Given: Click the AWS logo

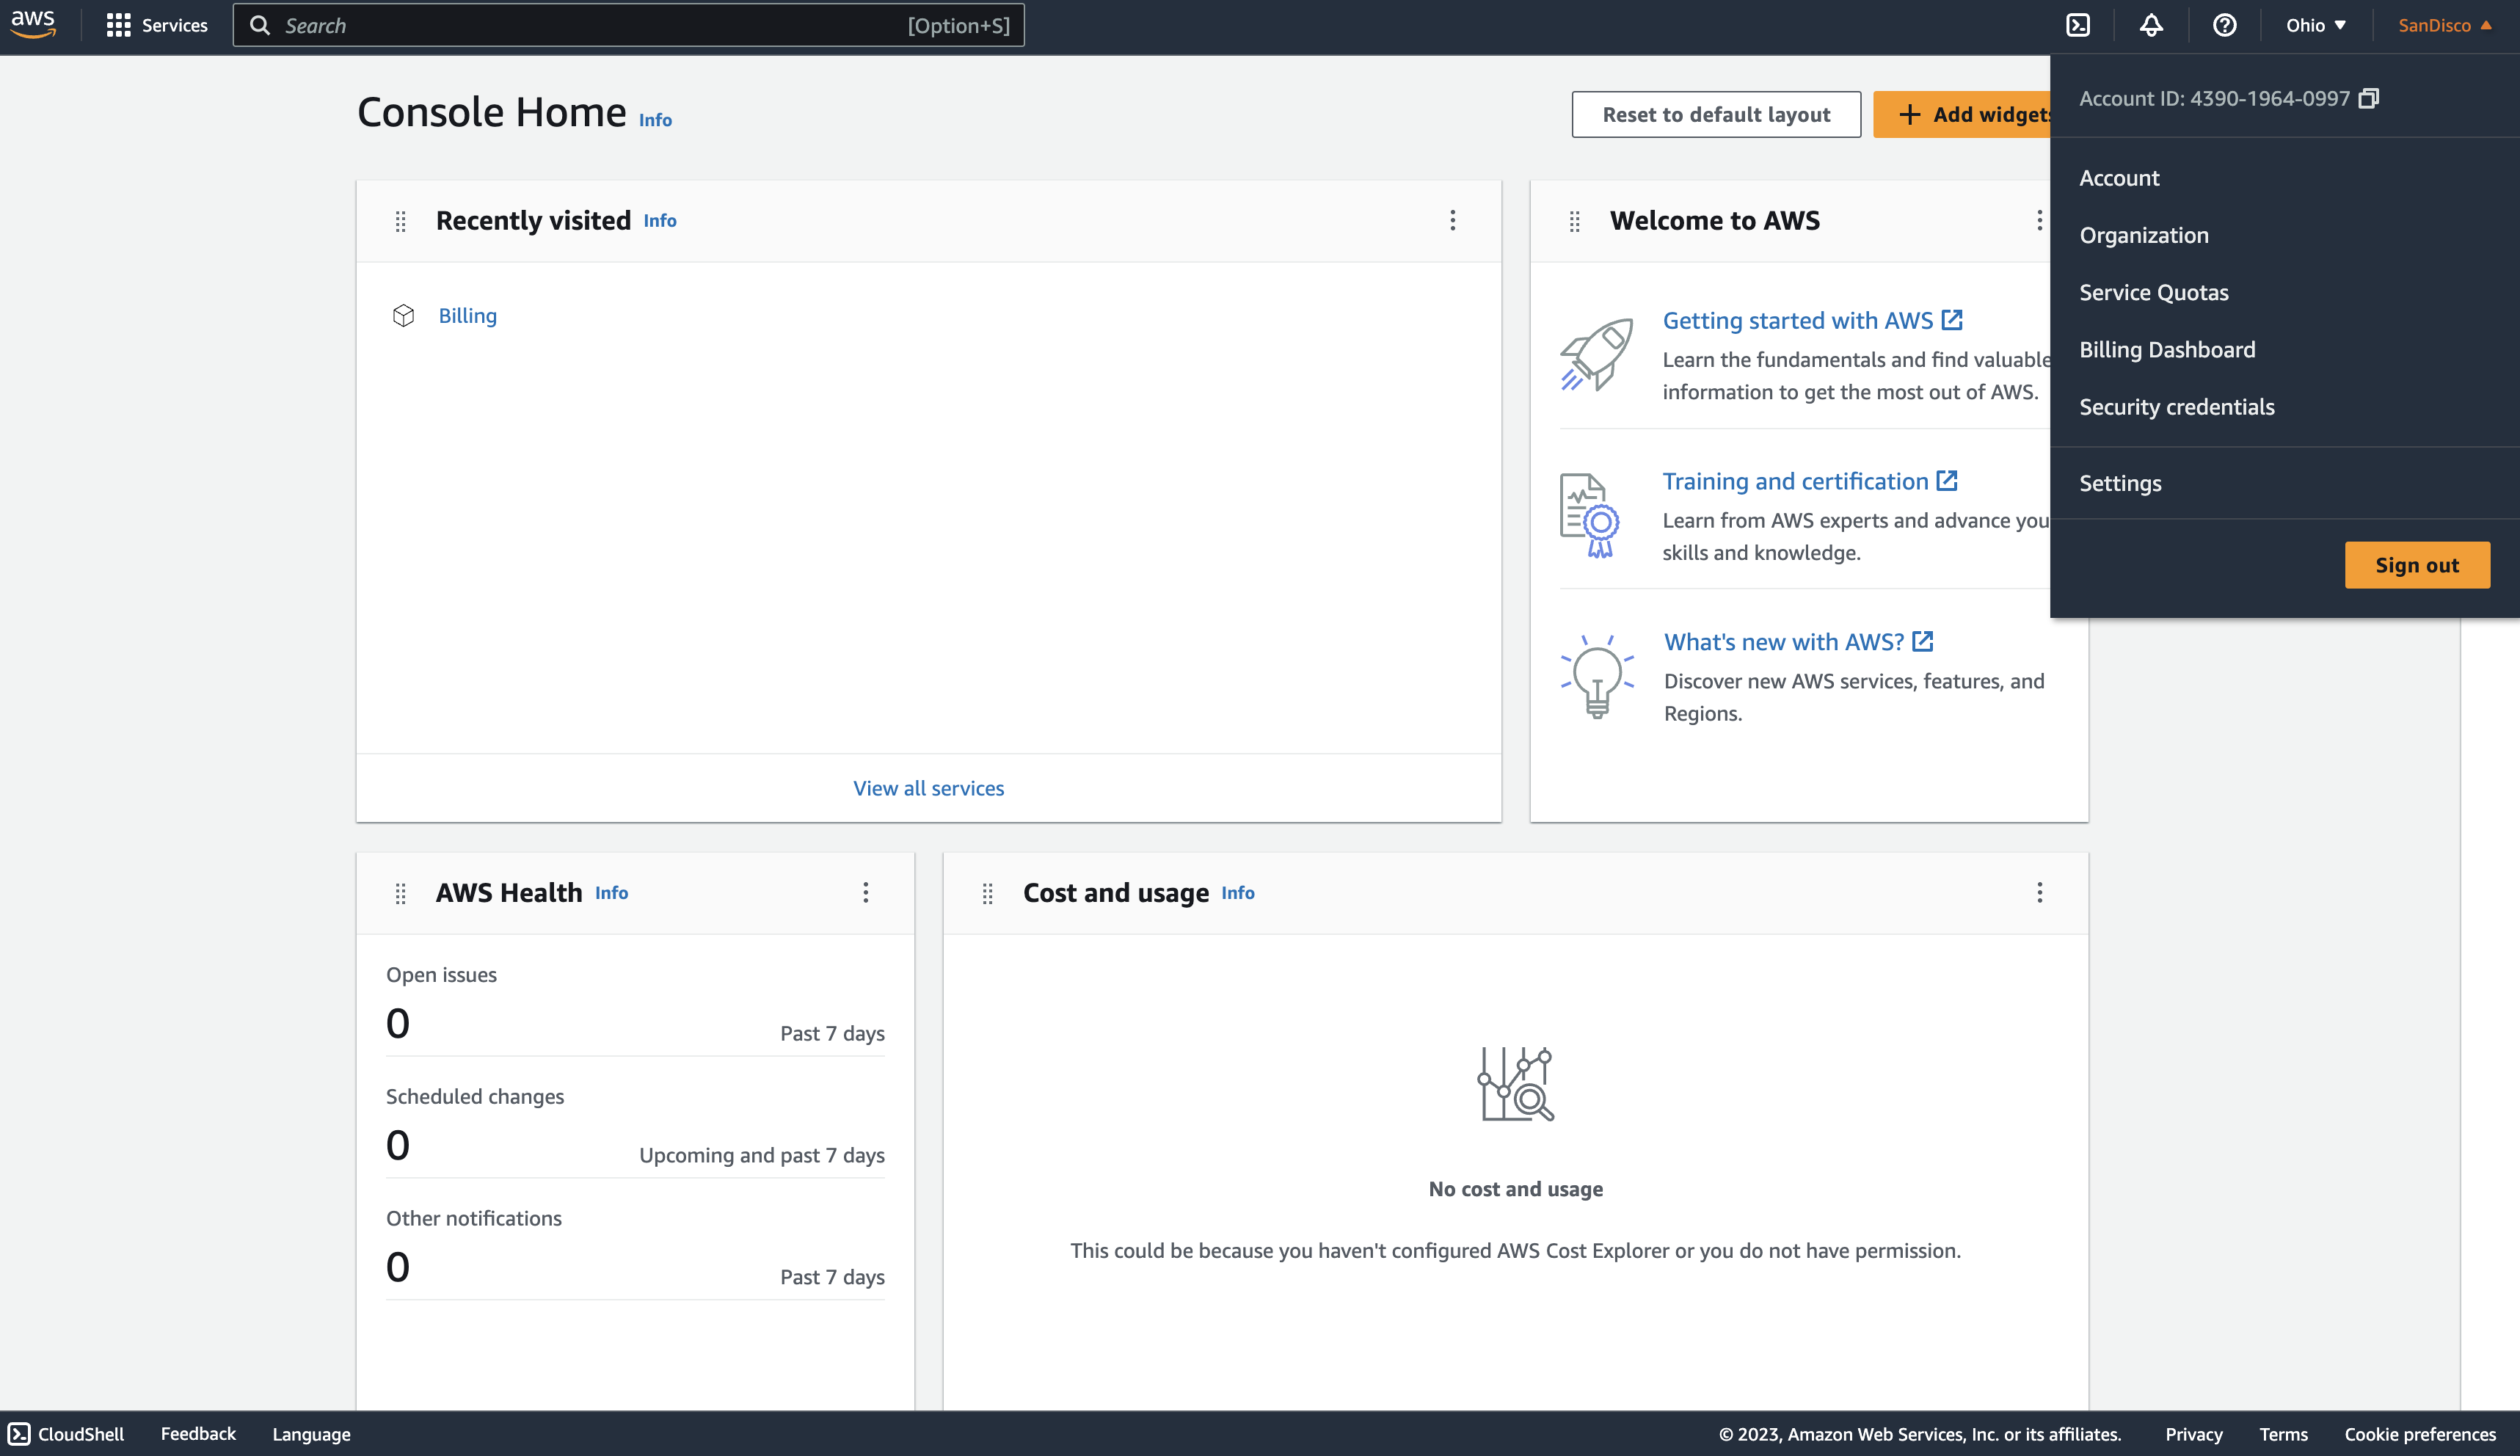Looking at the screenshot, I should pyautogui.click(x=33, y=24).
